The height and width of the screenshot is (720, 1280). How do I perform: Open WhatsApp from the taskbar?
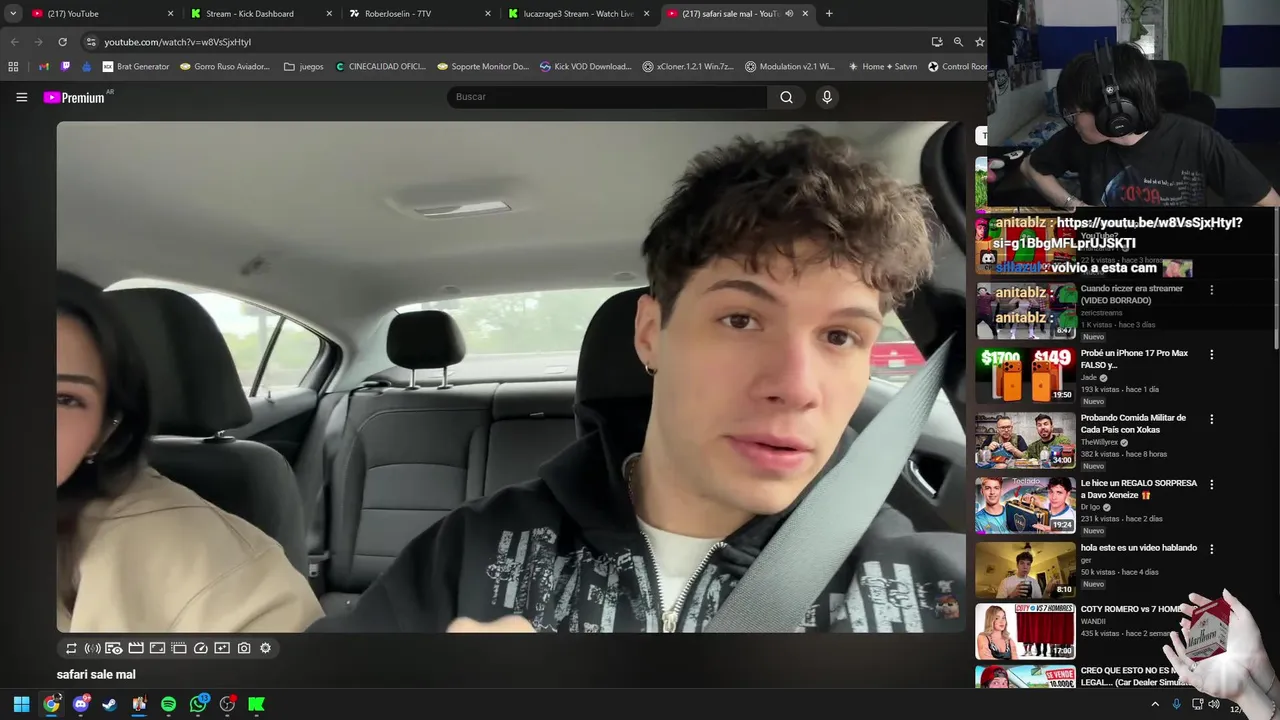pyautogui.click(x=198, y=704)
